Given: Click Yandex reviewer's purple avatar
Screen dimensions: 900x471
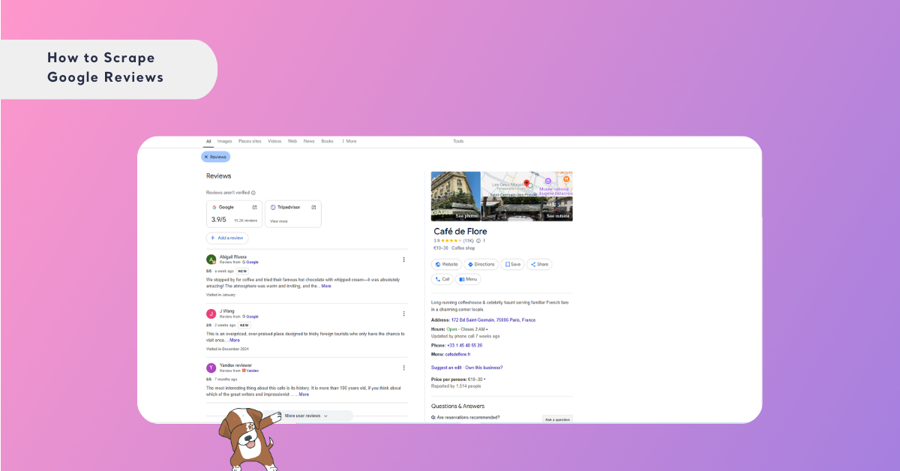Looking at the screenshot, I should (x=211, y=368).
